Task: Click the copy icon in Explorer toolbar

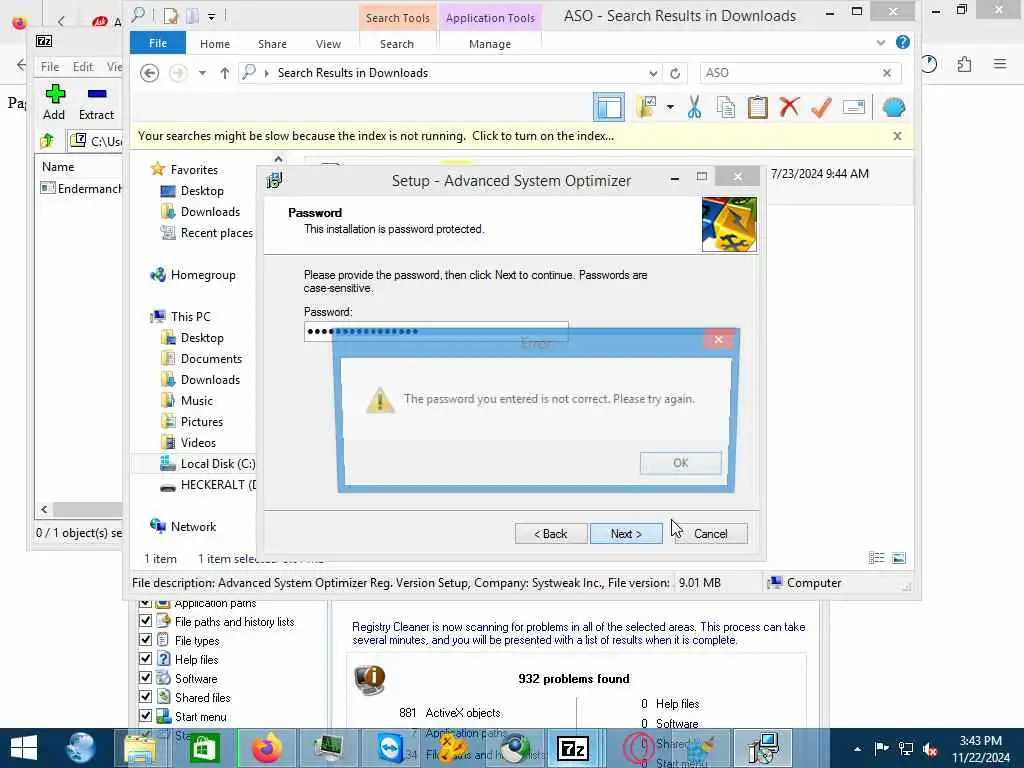Action: coord(726,107)
